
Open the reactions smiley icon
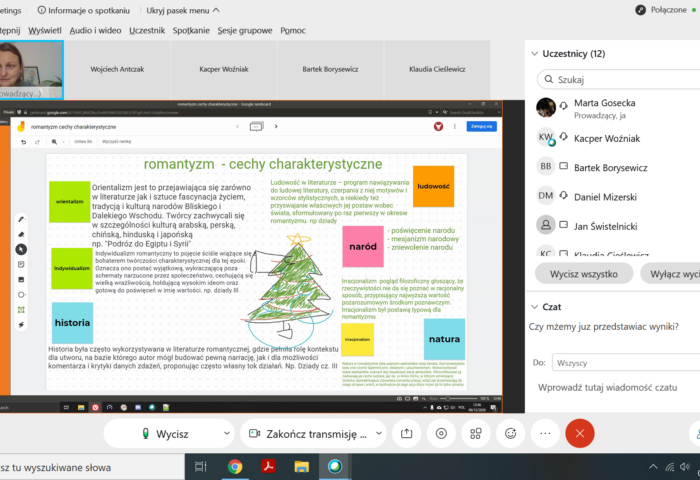(511, 433)
